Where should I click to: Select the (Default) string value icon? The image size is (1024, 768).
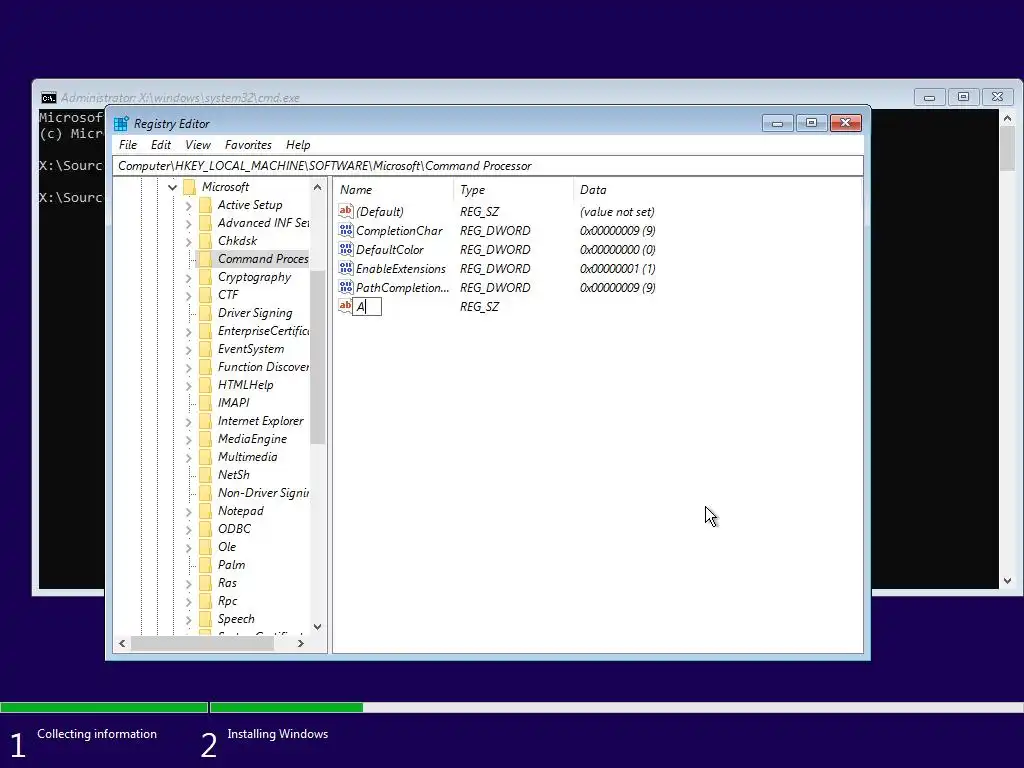pyautogui.click(x=345, y=211)
